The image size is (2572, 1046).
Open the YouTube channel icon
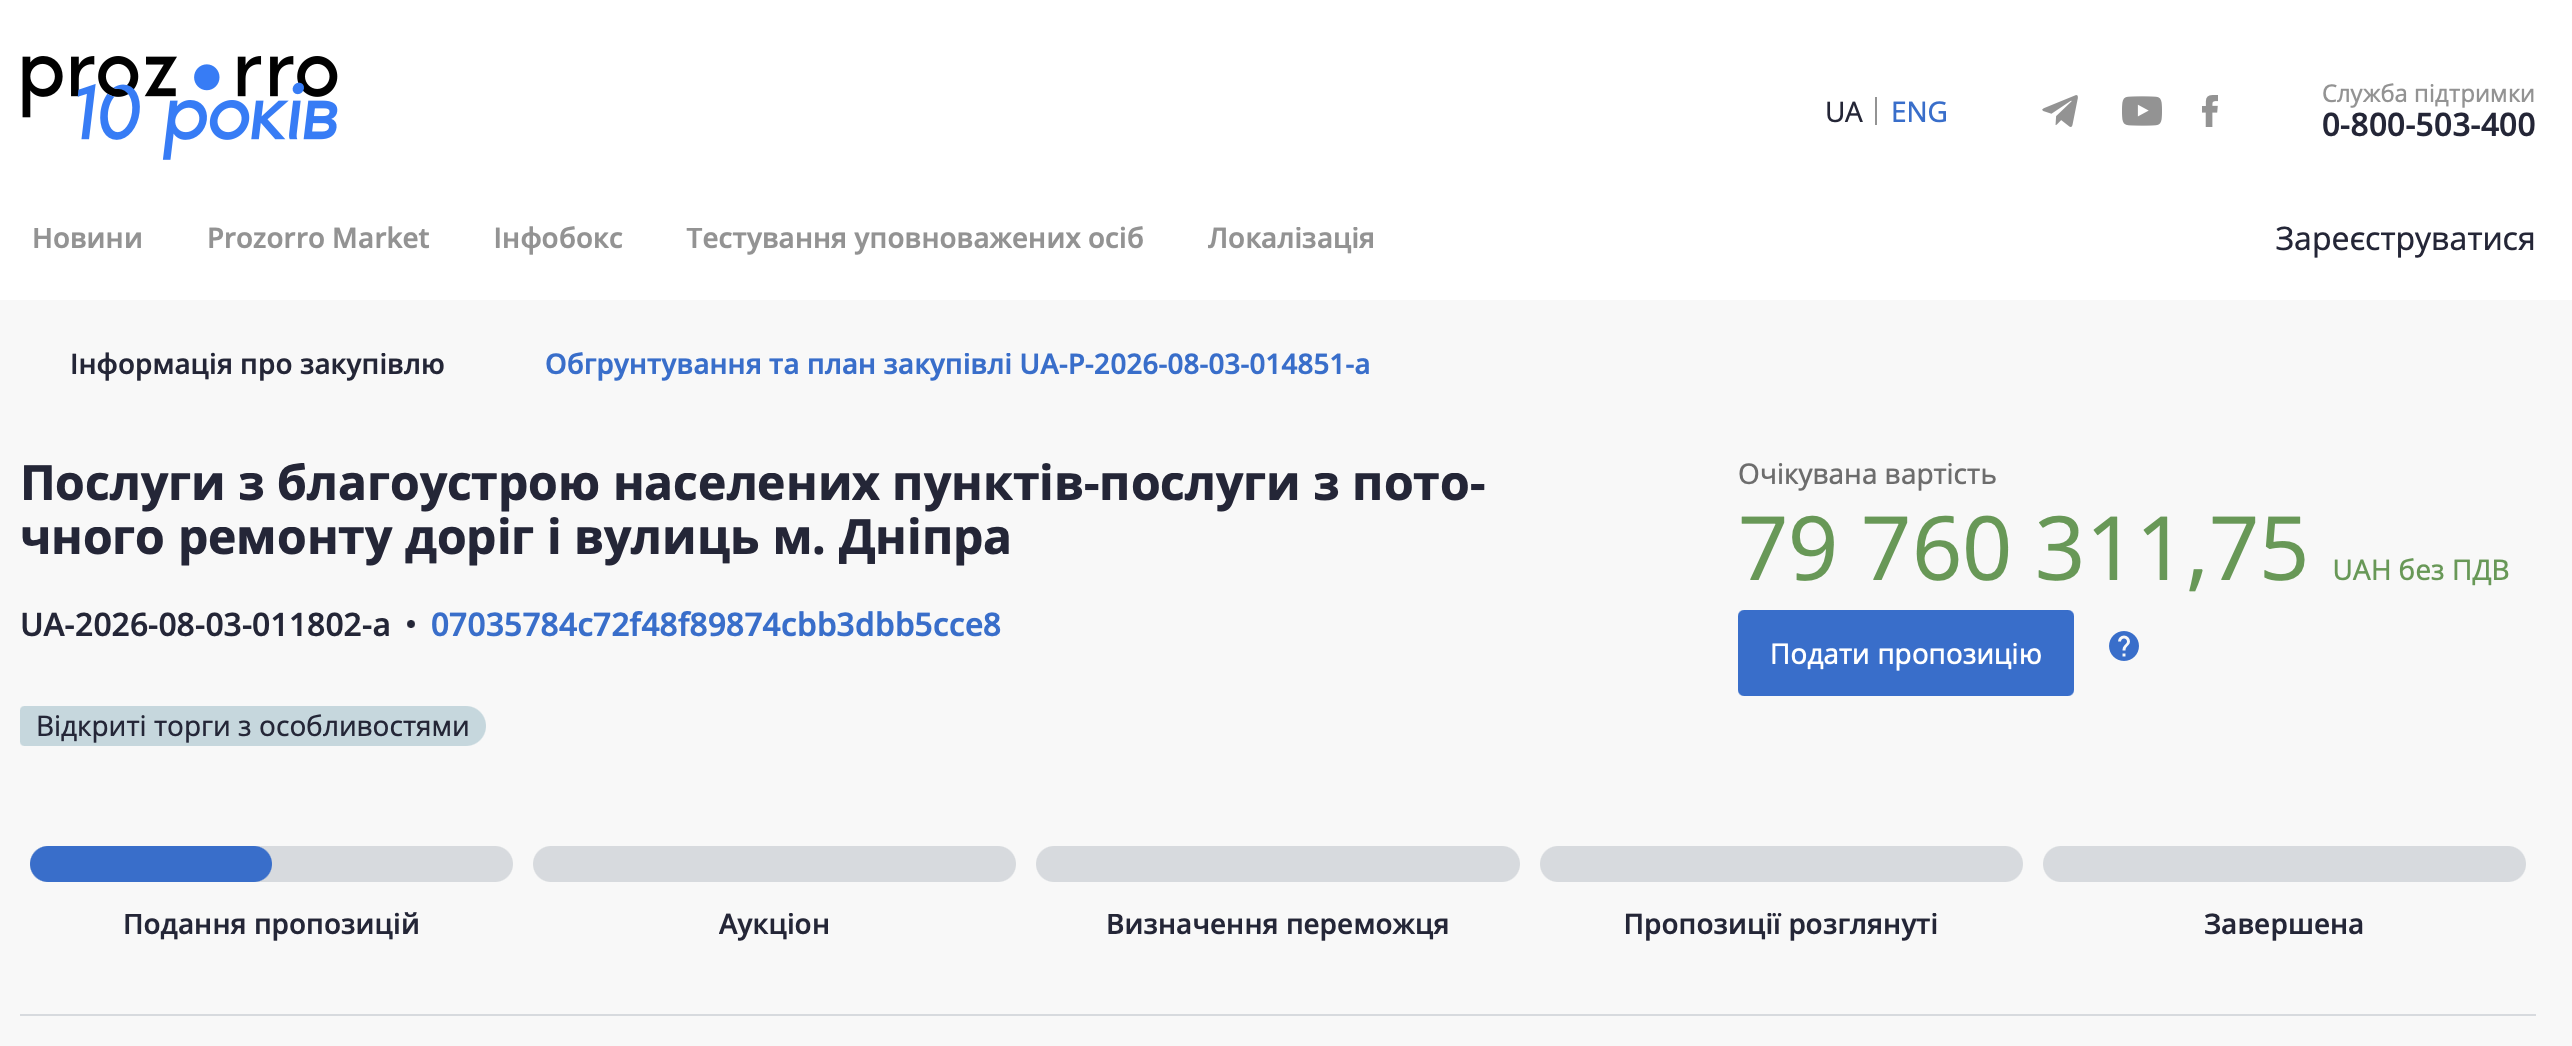tap(2141, 111)
